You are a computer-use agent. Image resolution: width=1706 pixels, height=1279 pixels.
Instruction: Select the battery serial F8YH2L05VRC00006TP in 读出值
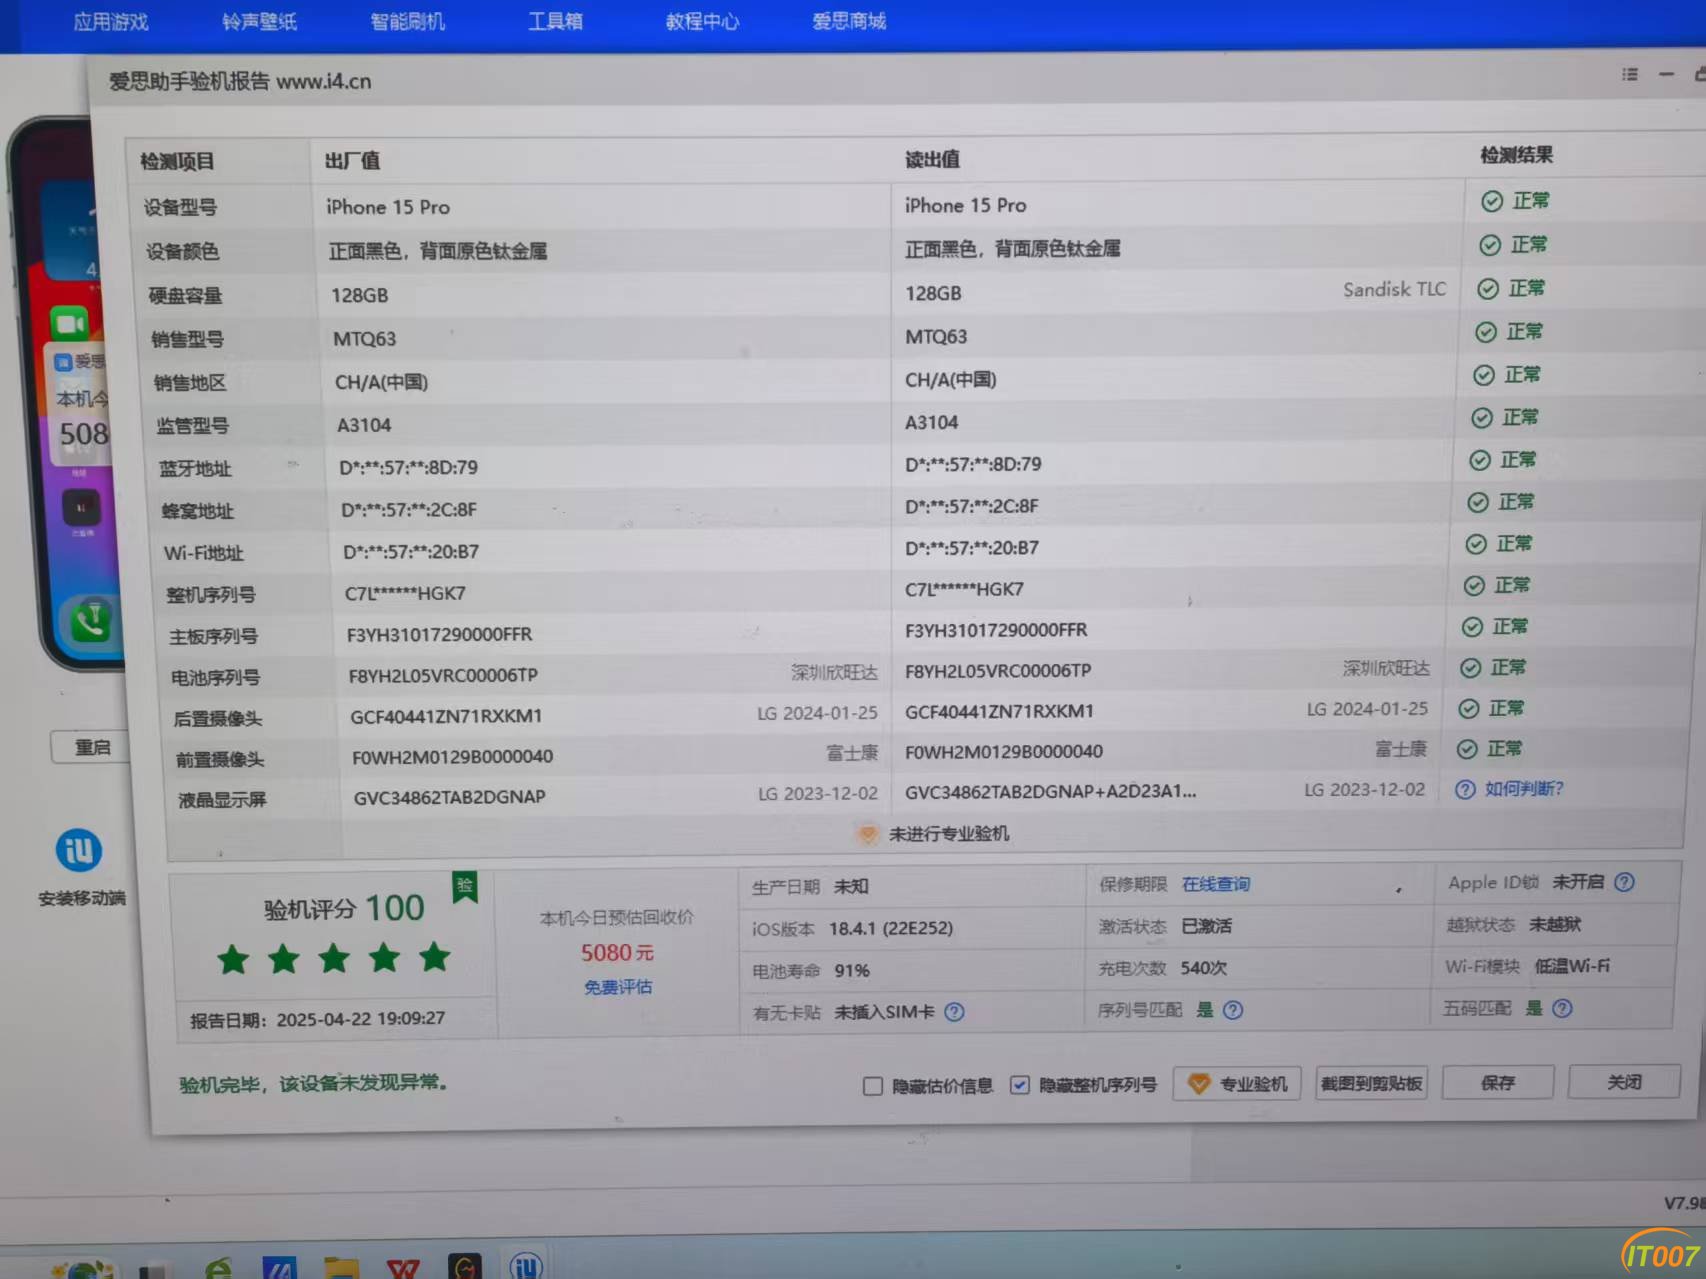coord(998,671)
